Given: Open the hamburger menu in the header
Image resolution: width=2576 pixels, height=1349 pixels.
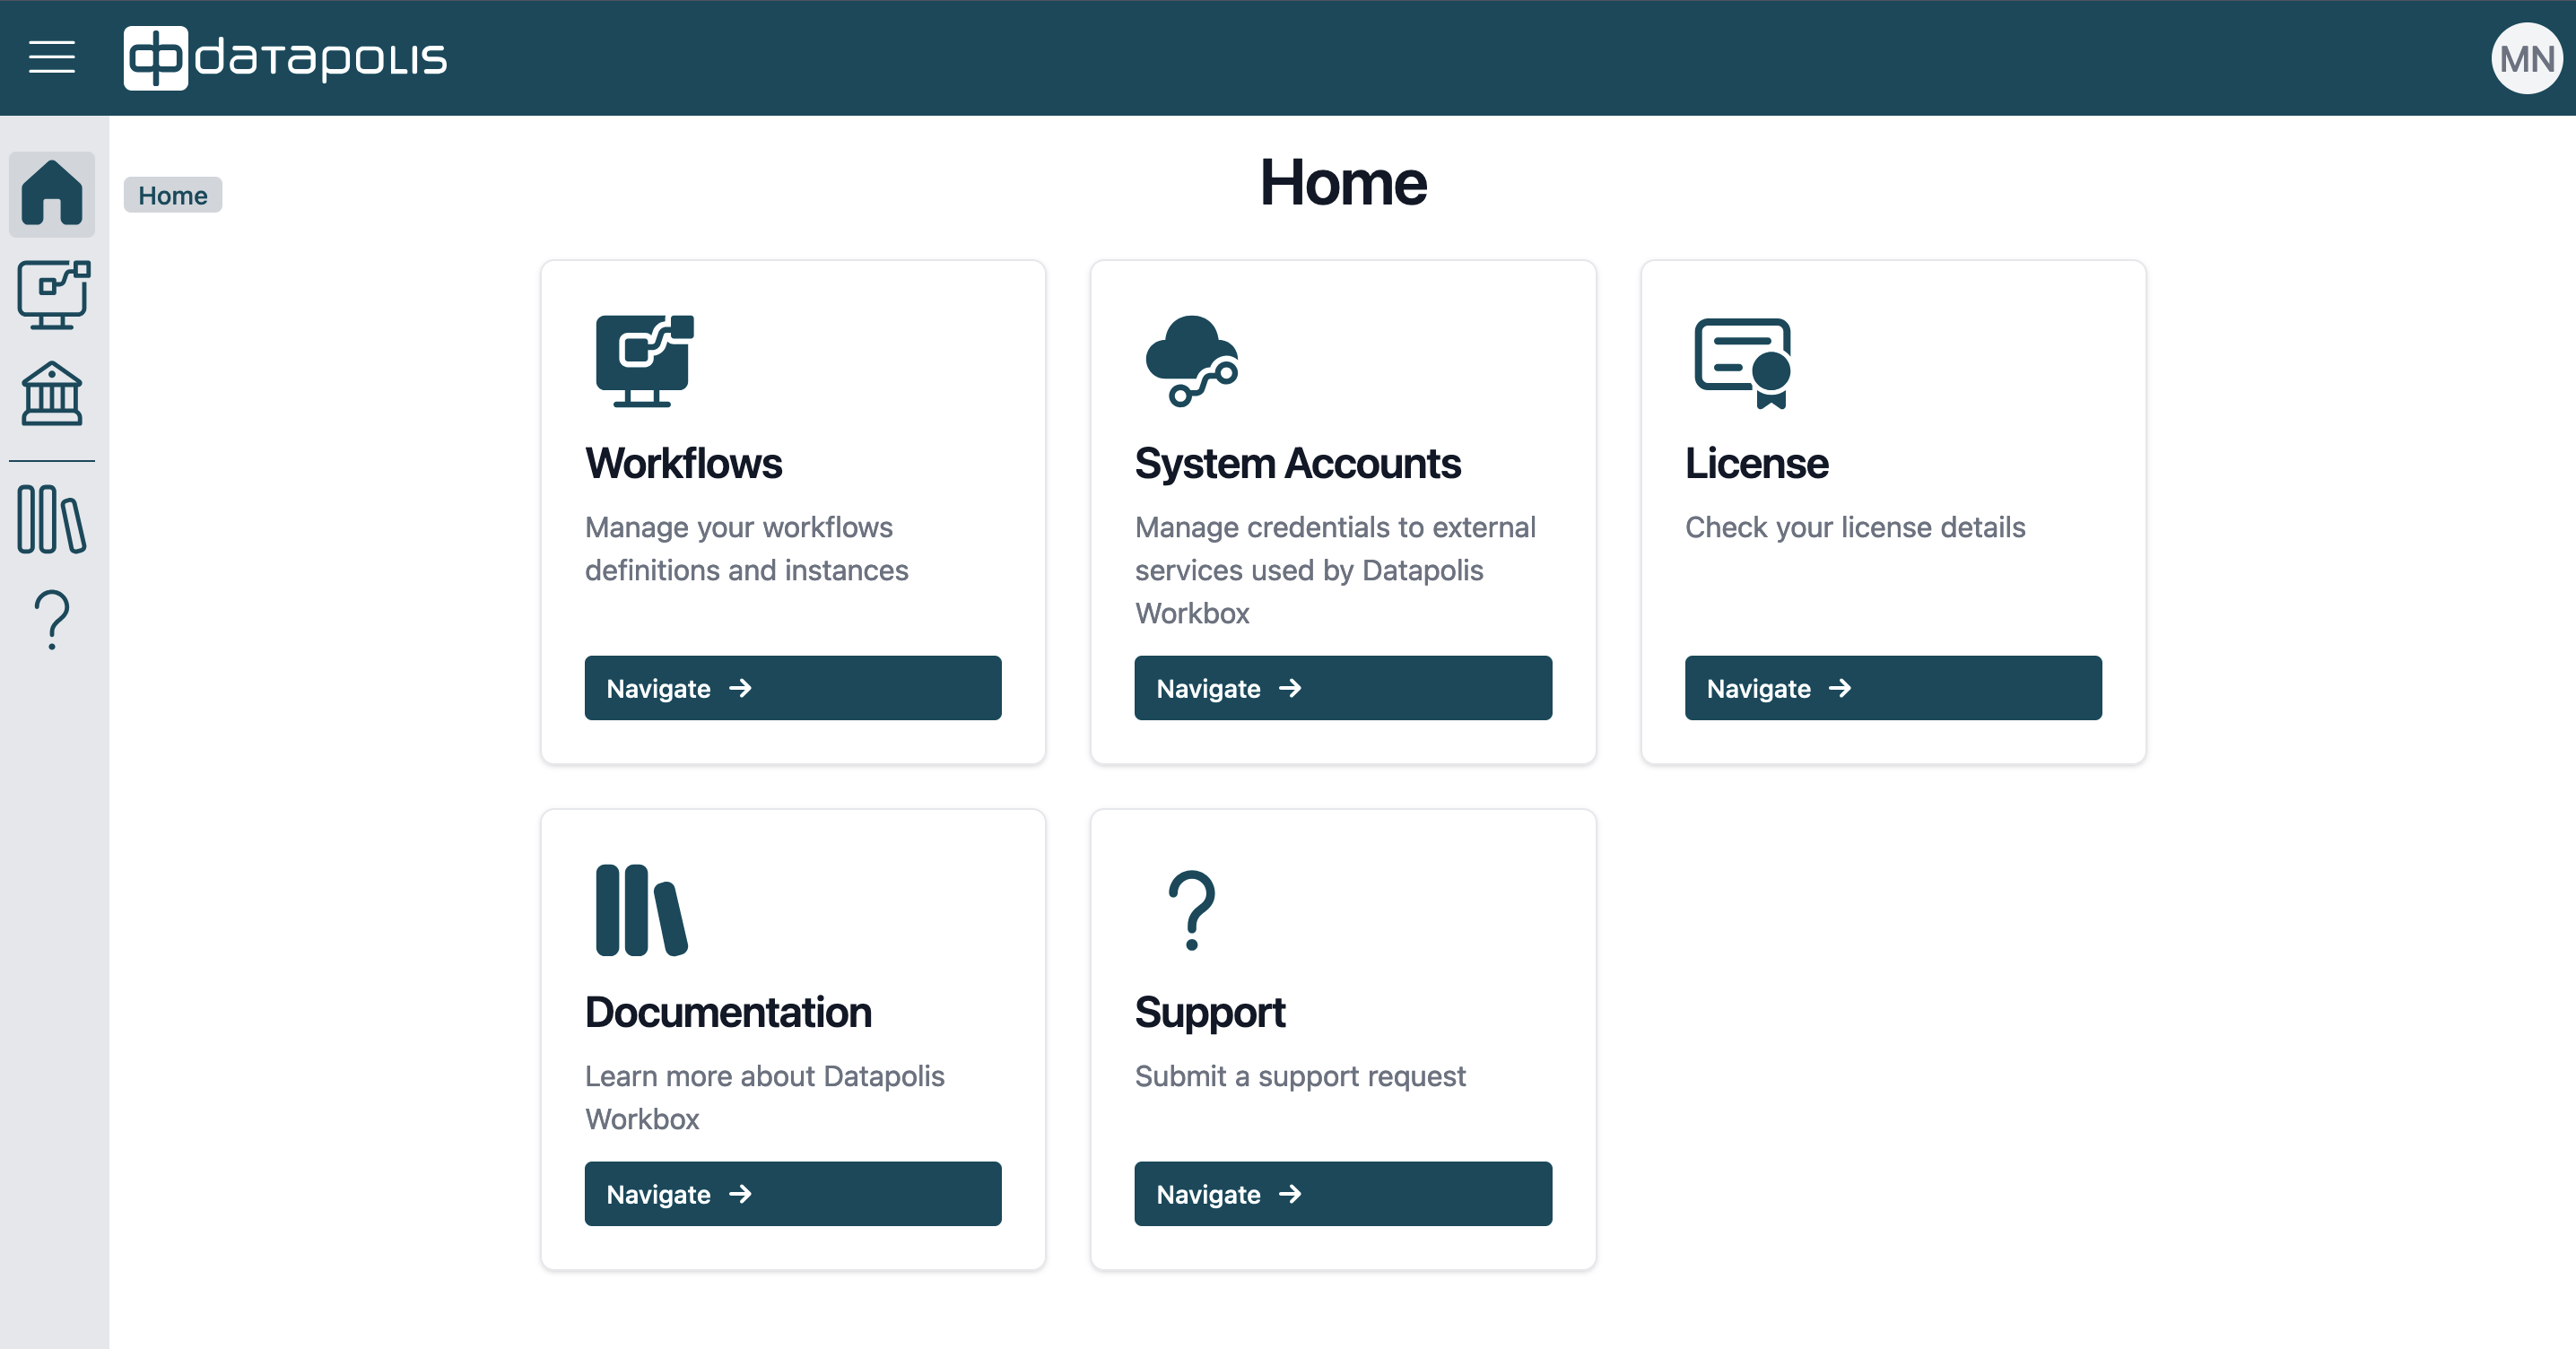Looking at the screenshot, I should (52, 57).
